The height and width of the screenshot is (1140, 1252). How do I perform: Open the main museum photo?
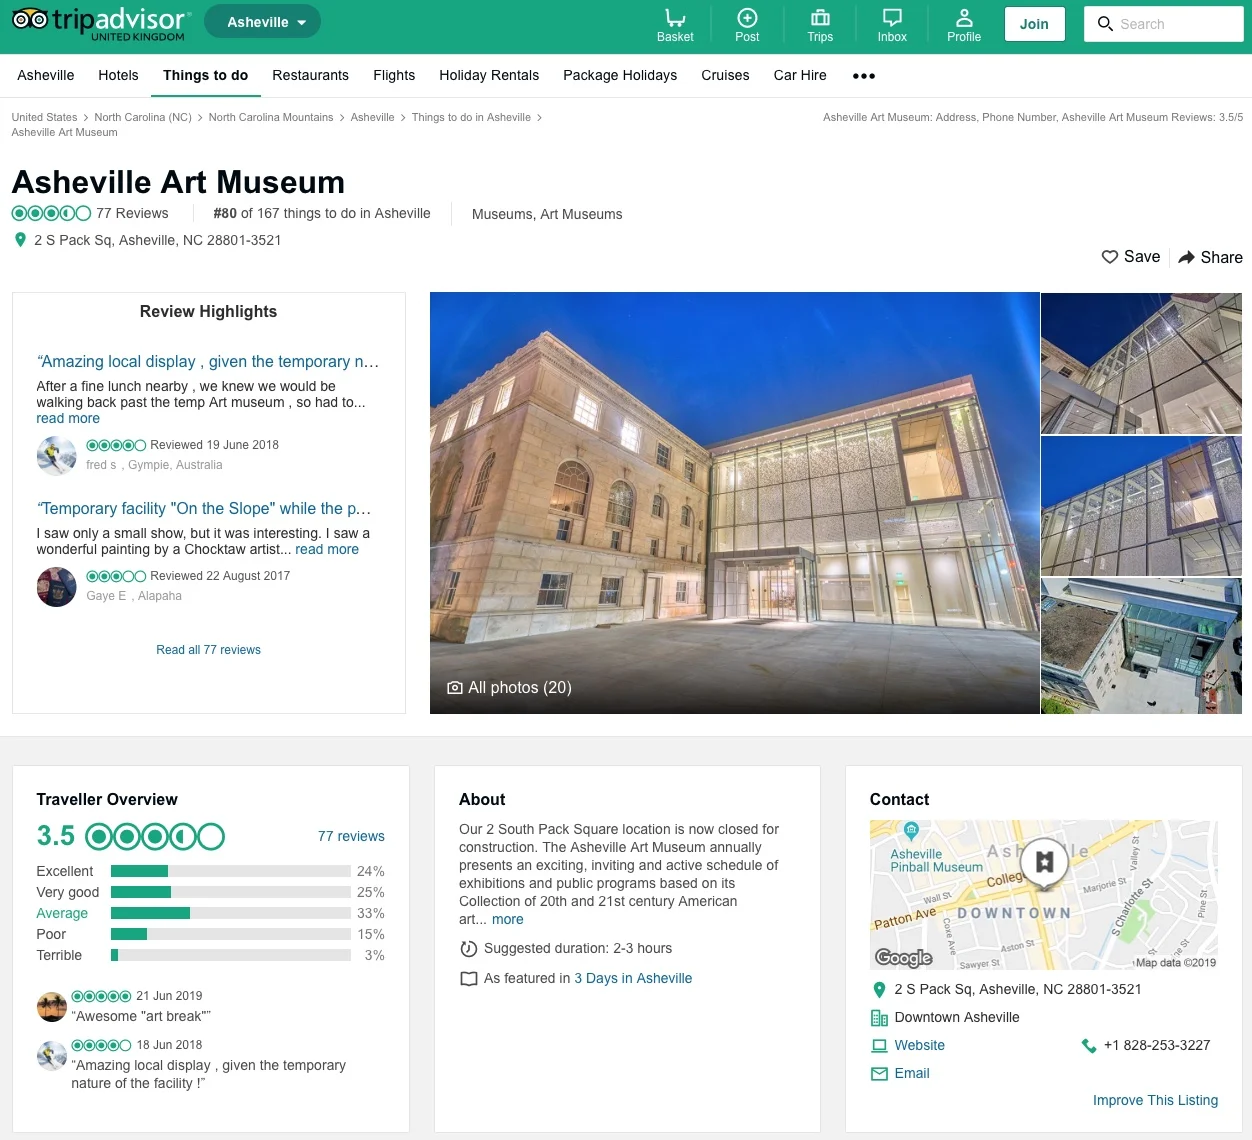735,503
